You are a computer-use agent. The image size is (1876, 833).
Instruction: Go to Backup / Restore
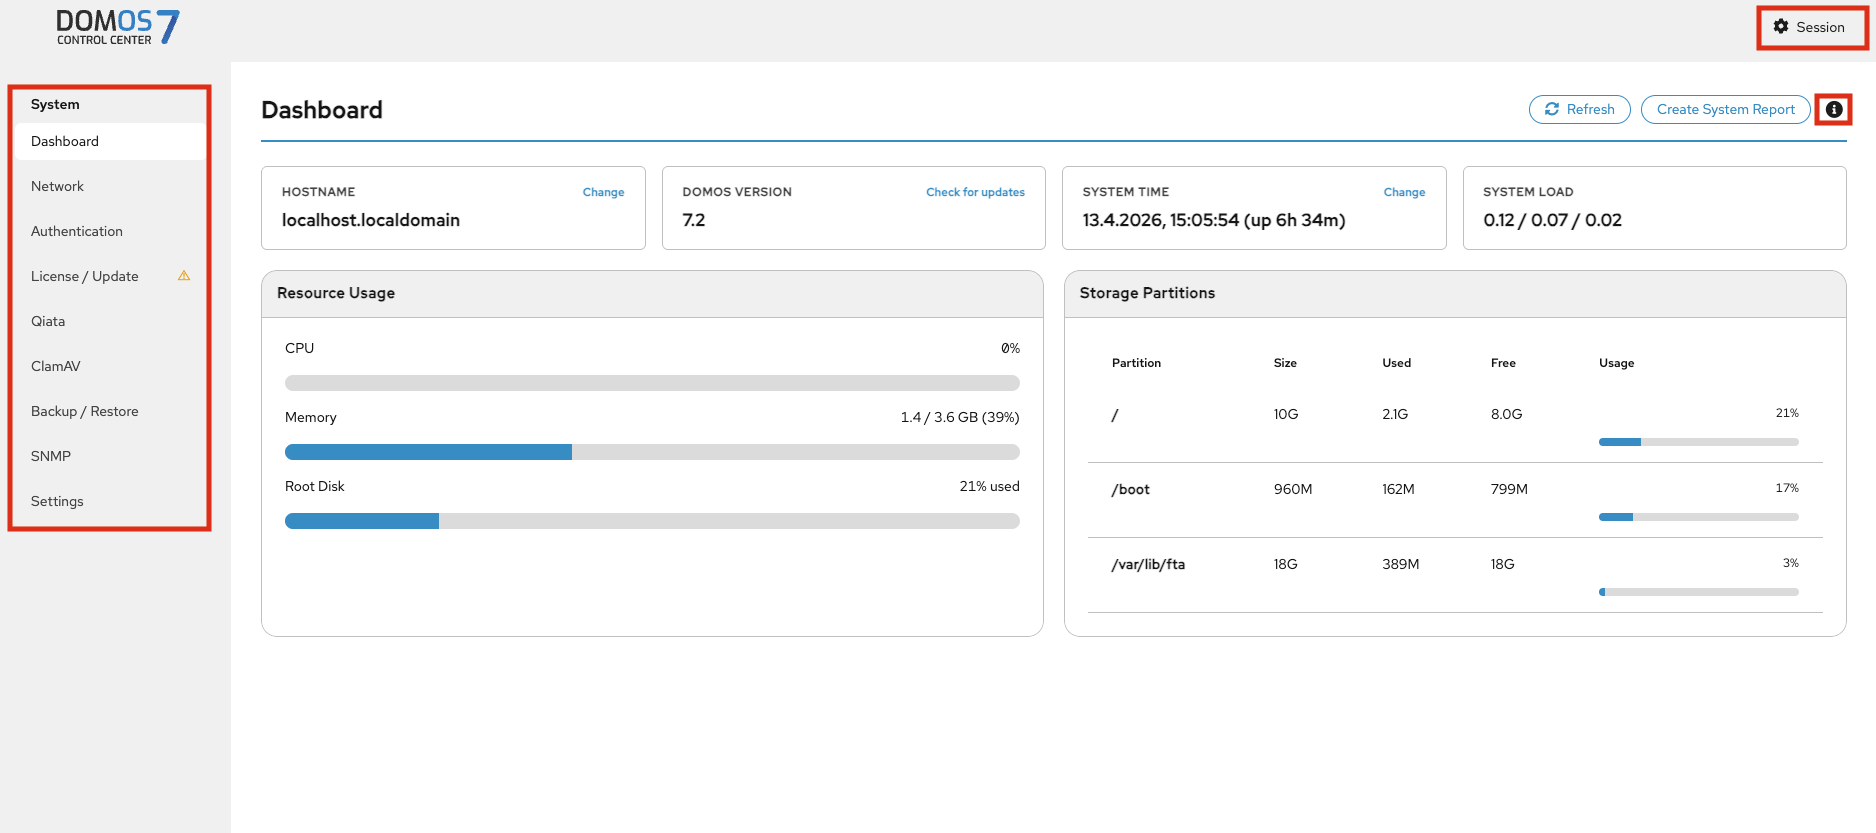pyautogui.click(x=110, y=411)
